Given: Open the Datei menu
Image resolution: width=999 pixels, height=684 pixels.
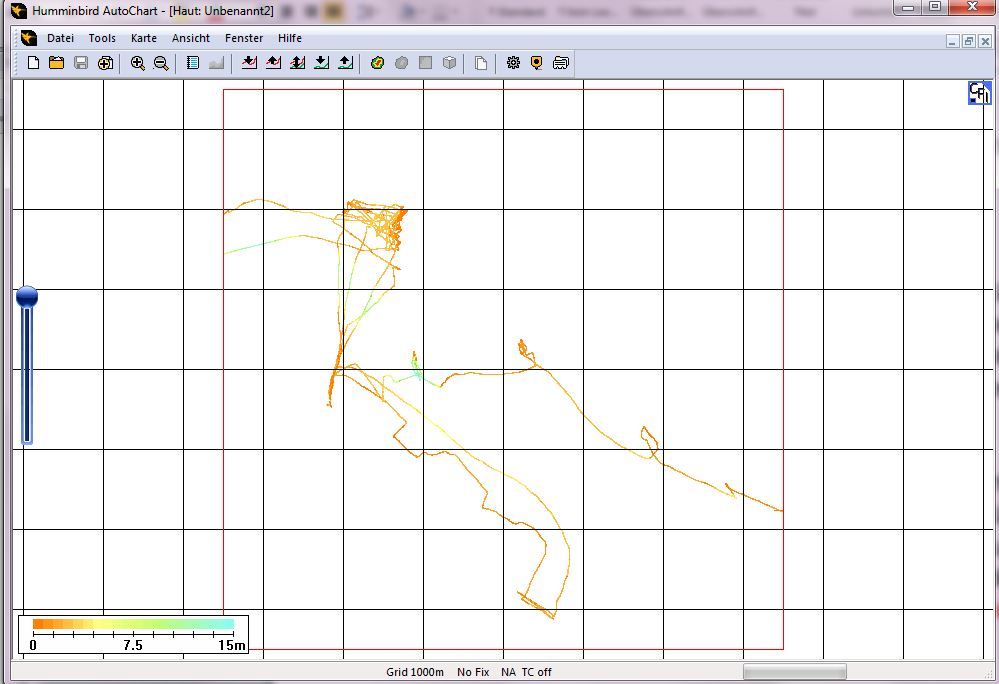Looking at the screenshot, I should pyautogui.click(x=60, y=38).
